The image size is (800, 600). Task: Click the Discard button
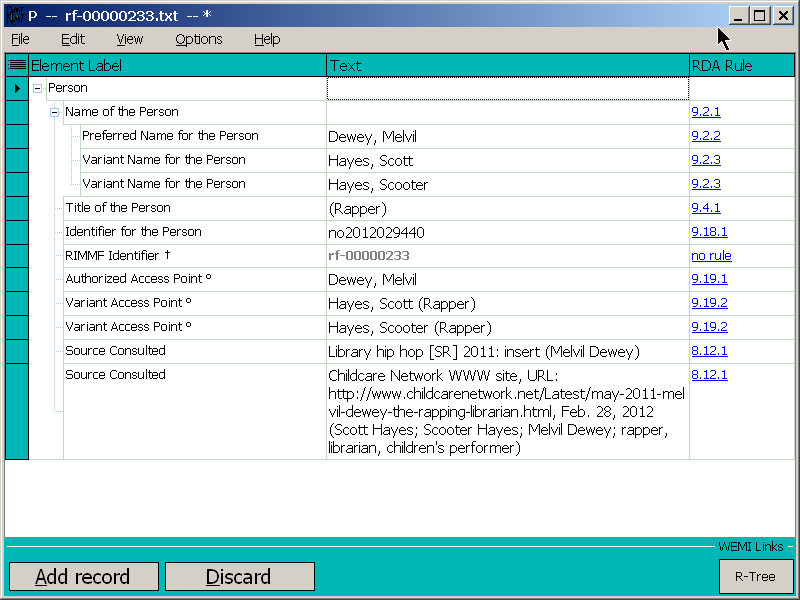pyautogui.click(x=240, y=577)
